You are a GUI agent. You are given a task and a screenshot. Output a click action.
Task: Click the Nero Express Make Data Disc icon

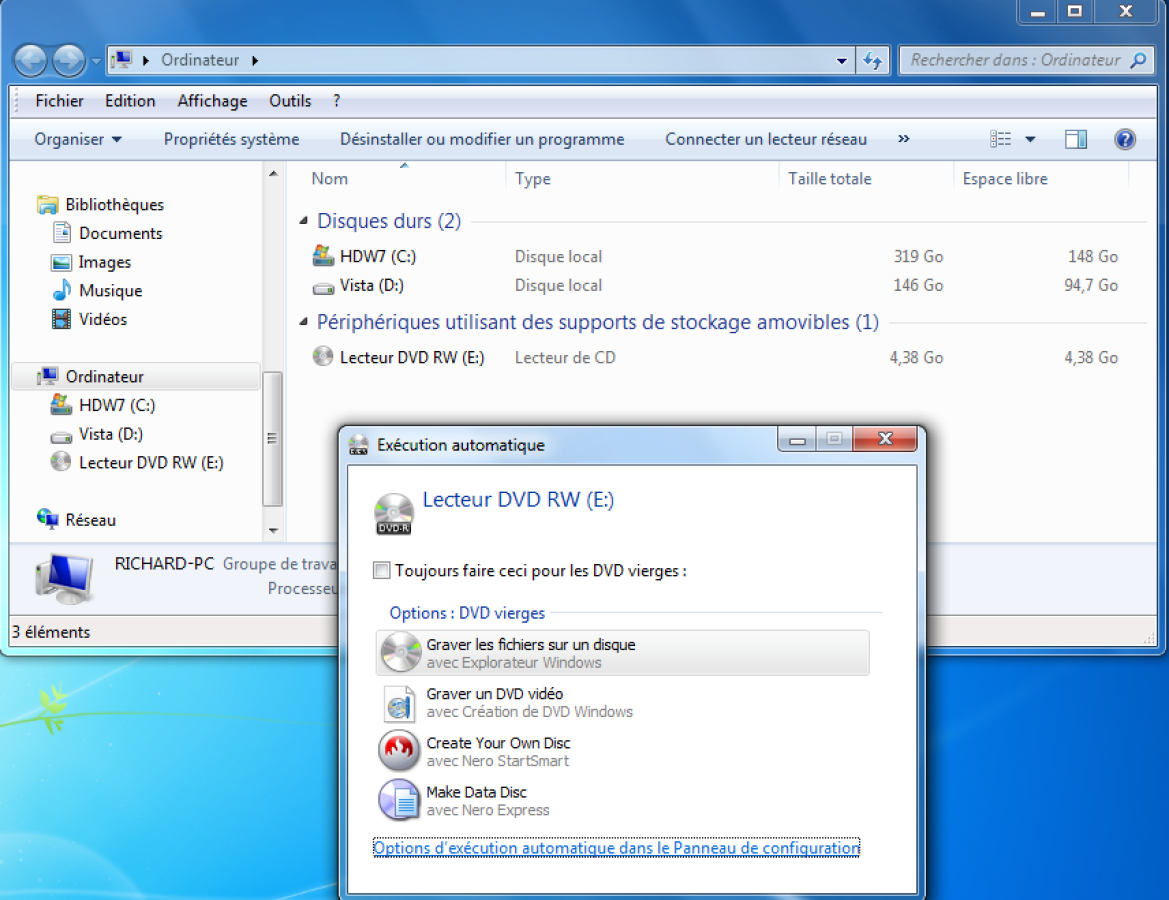(x=399, y=800)
